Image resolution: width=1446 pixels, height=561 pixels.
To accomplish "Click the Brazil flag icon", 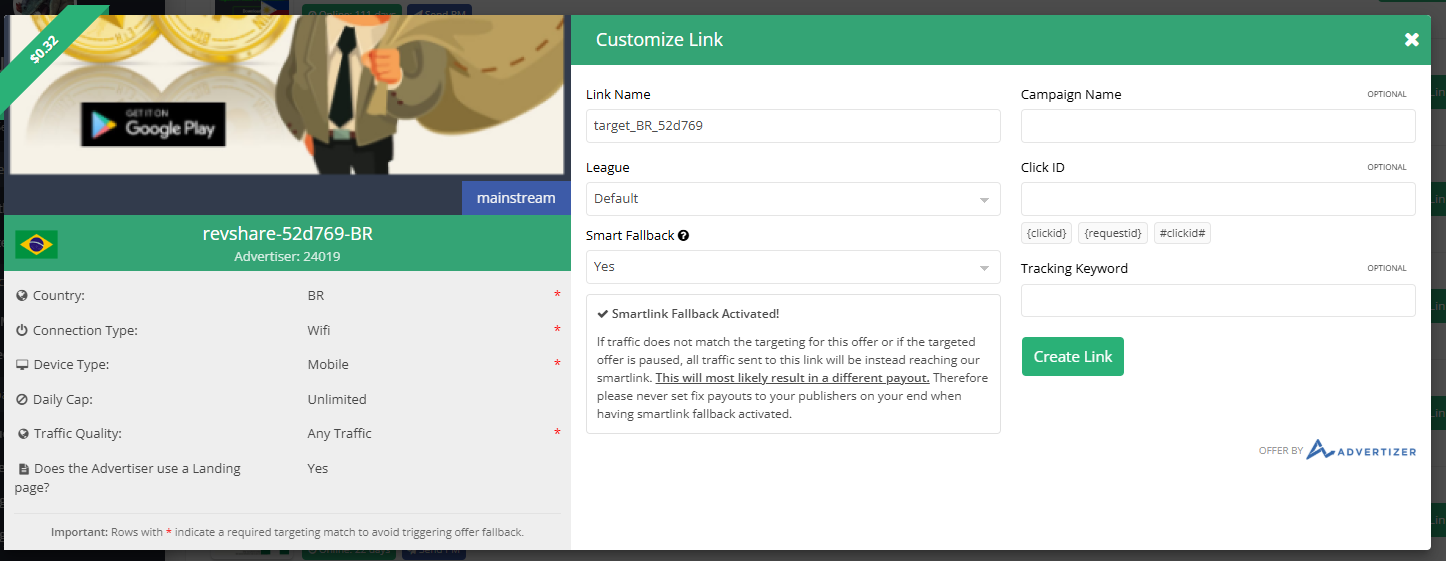I will click(x=37, y=243).
